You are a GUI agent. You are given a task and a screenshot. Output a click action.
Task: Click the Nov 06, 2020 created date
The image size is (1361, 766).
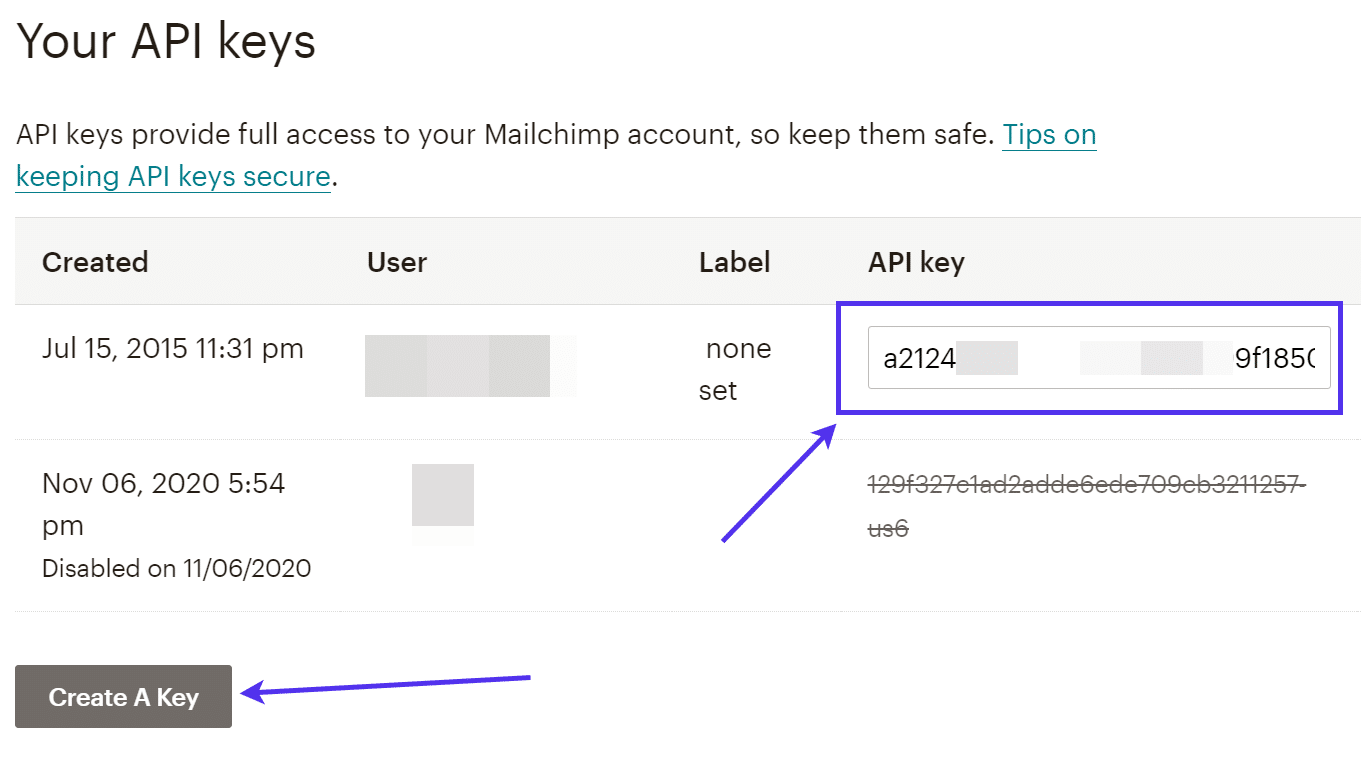163,482
